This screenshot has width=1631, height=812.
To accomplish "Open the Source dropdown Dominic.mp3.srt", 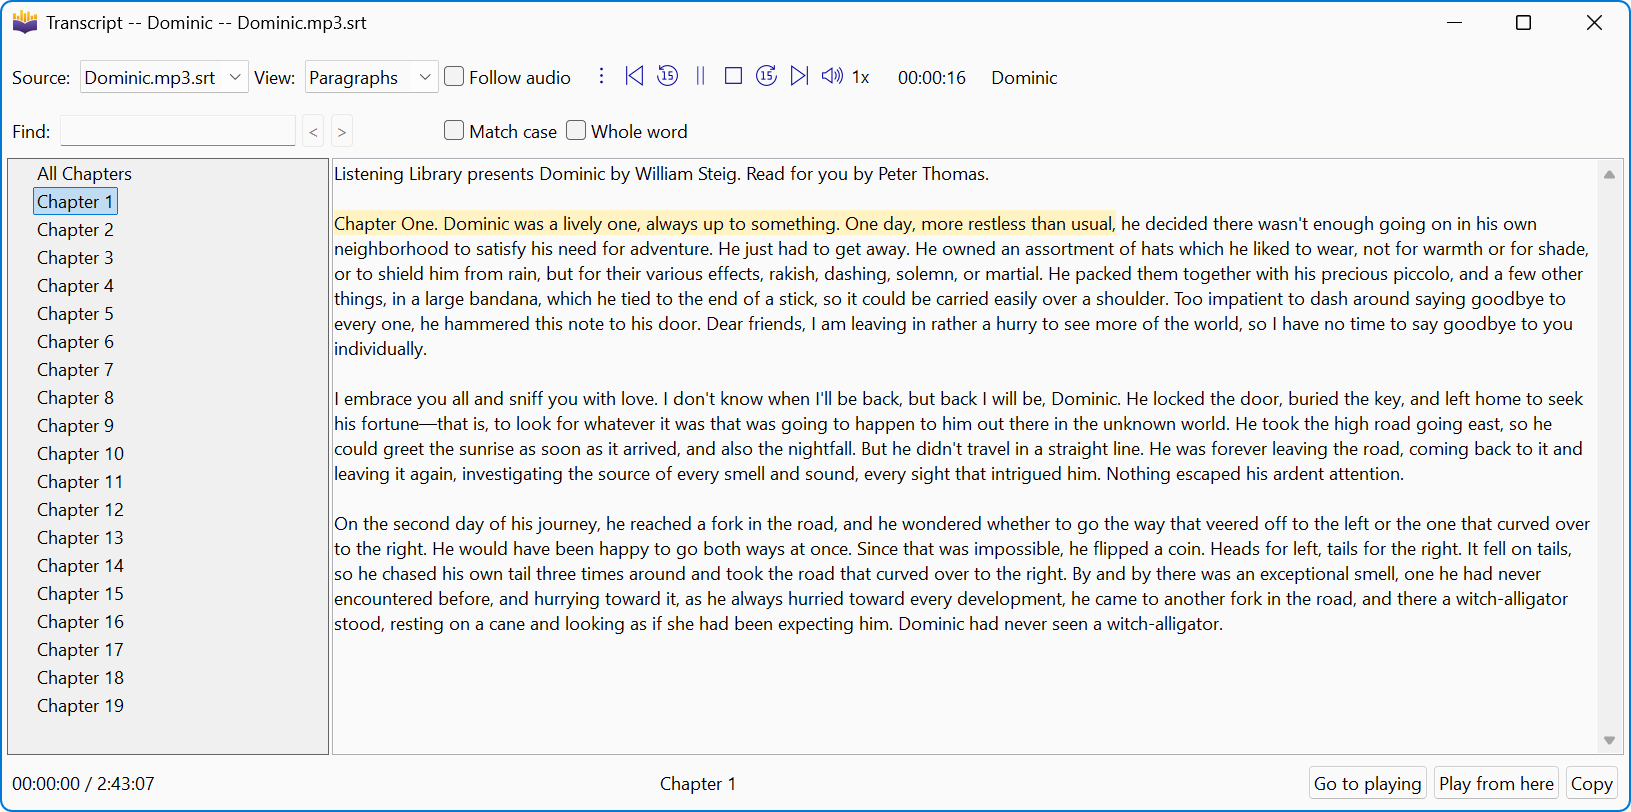I will coord(164,77).
